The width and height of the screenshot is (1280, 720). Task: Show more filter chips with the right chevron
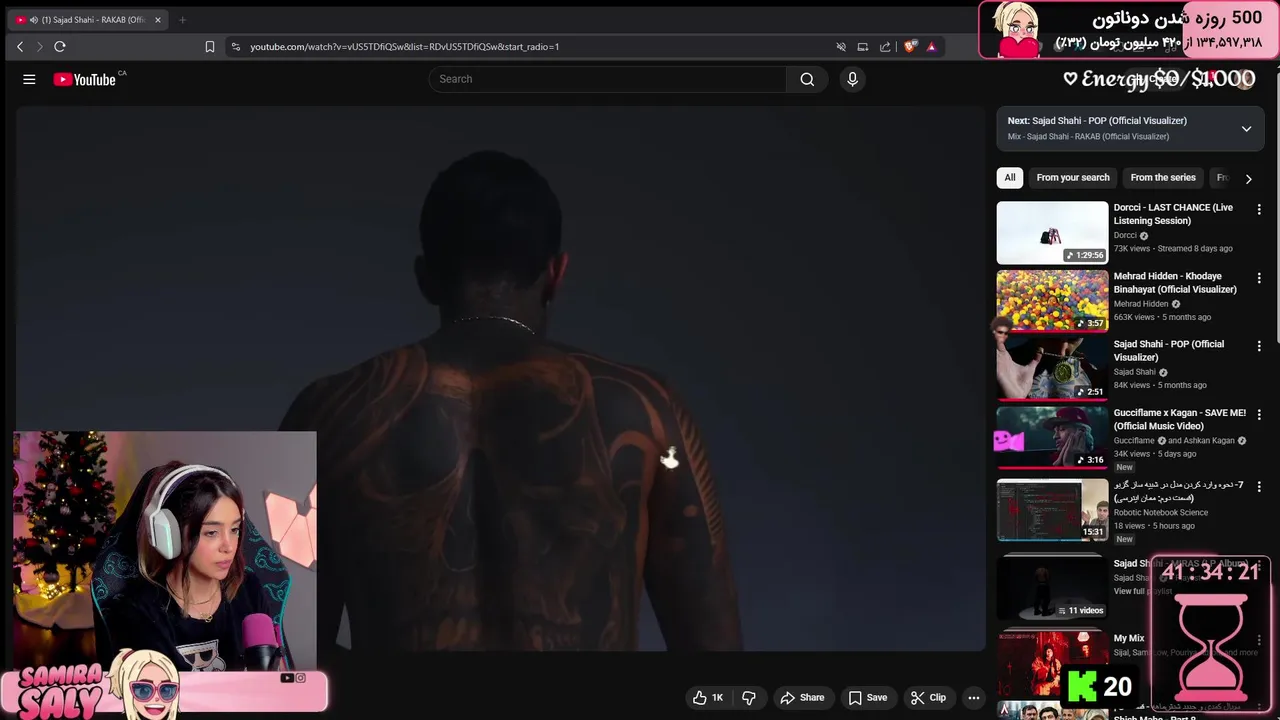[1248, 179]
